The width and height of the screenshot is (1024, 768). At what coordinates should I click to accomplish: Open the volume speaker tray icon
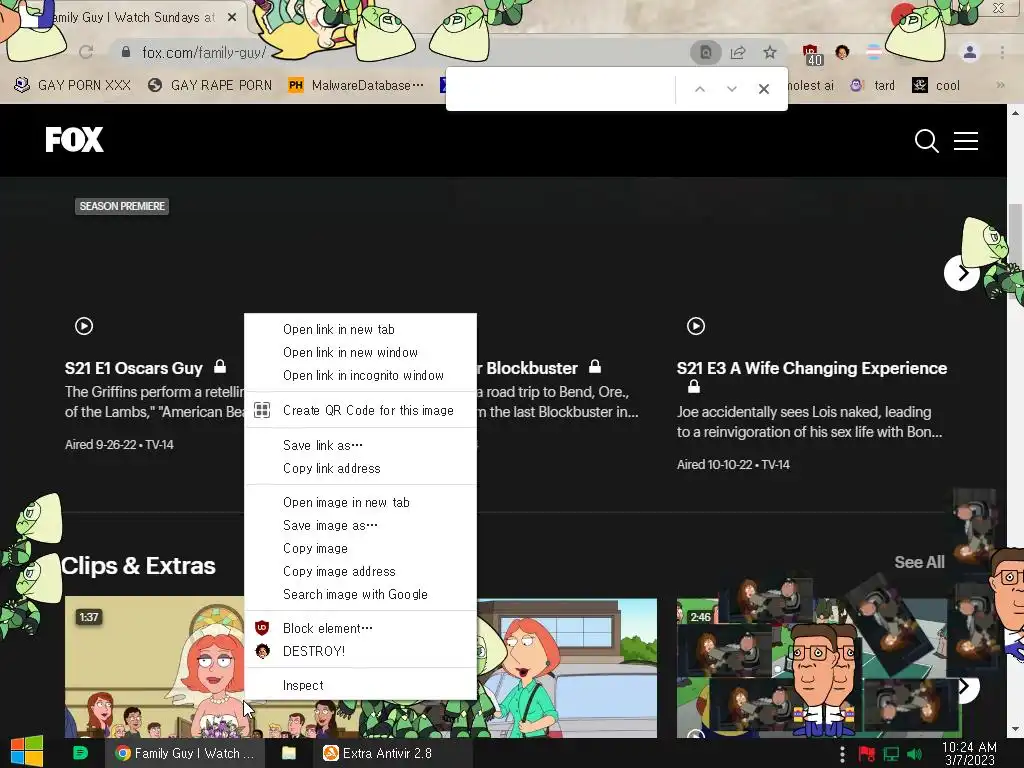[x=914, y=754]
